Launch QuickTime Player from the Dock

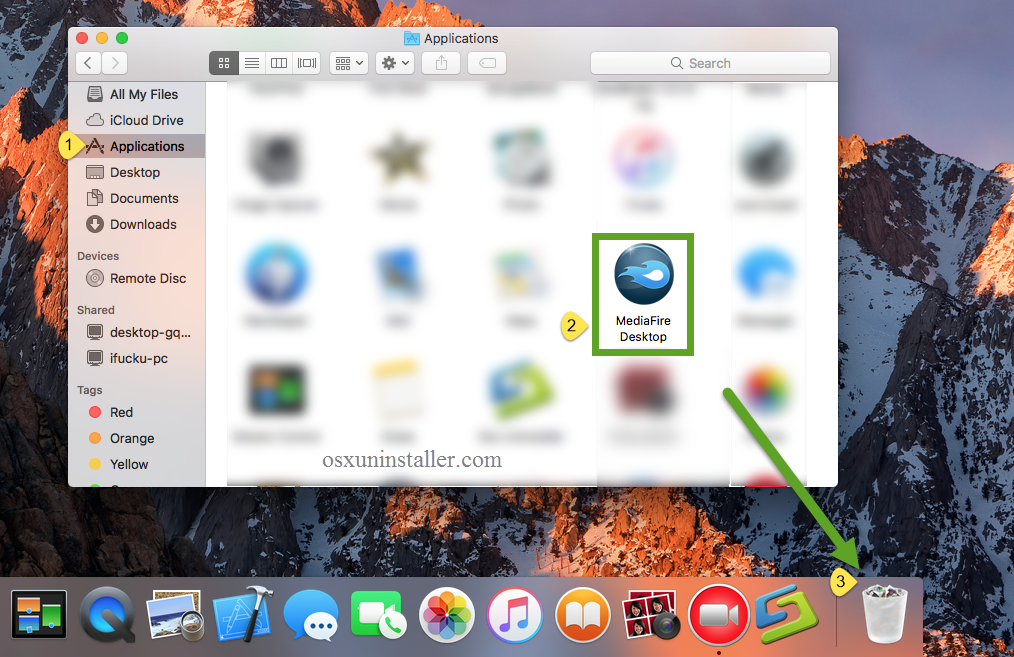click(107, 615)
